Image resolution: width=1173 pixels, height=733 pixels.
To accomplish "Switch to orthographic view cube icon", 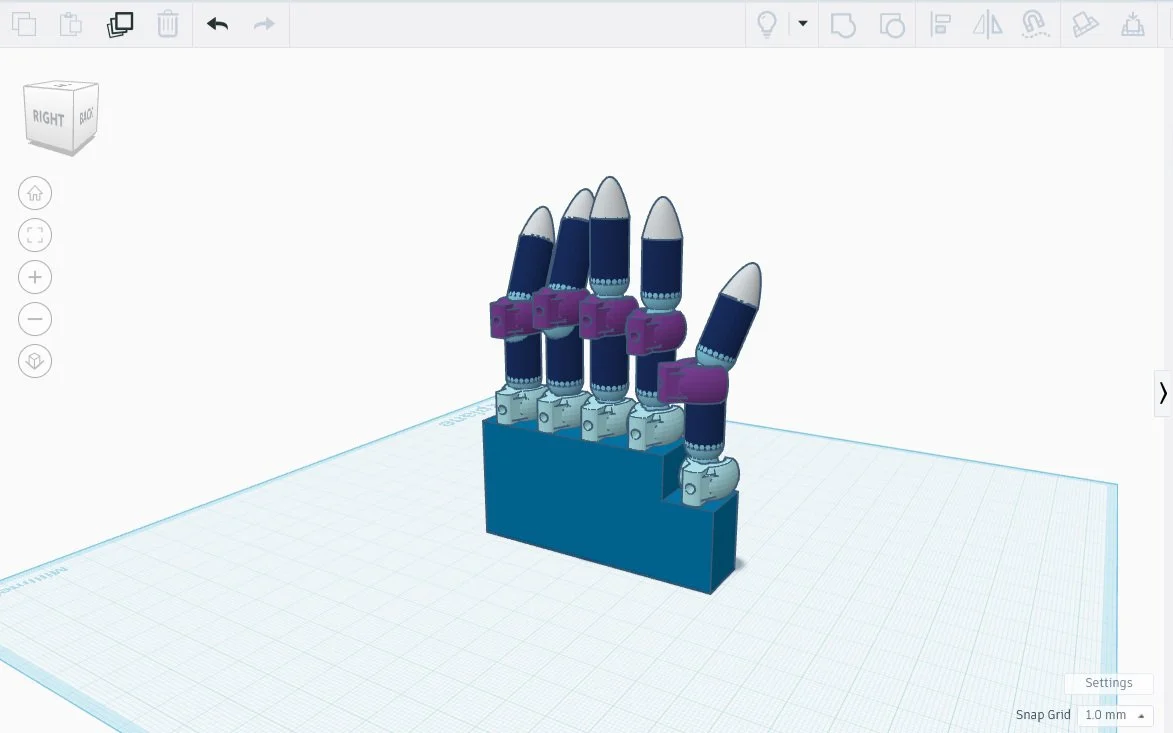I will (x=34, y=361).
